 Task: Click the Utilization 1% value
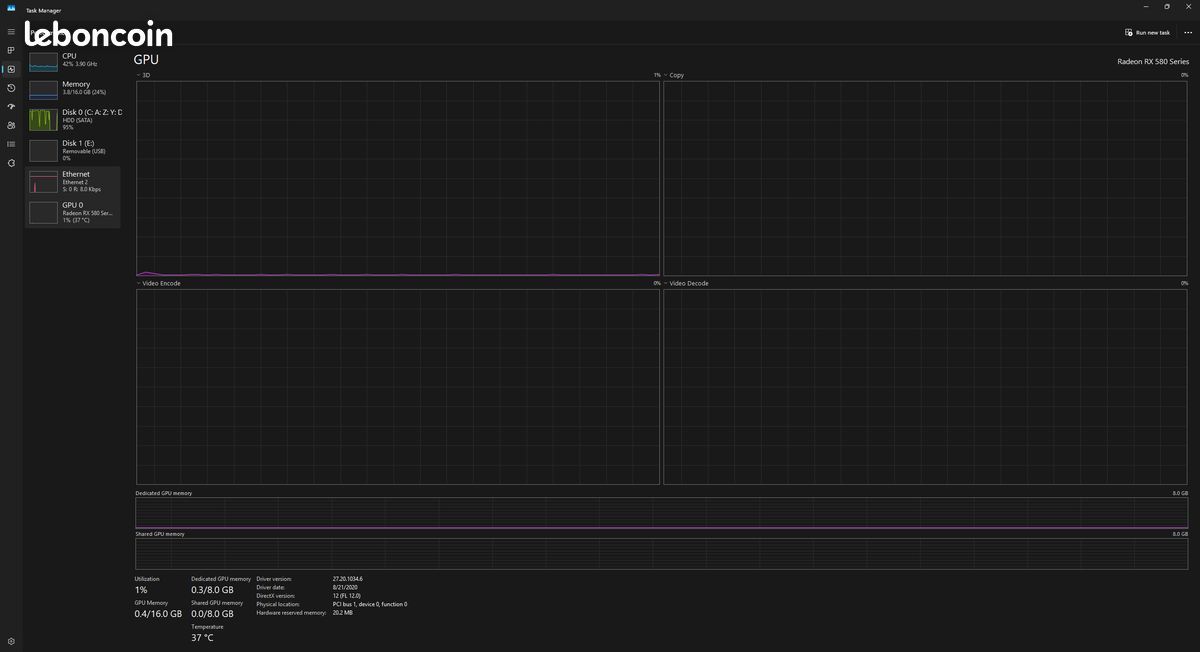click(x=141, y=590)
